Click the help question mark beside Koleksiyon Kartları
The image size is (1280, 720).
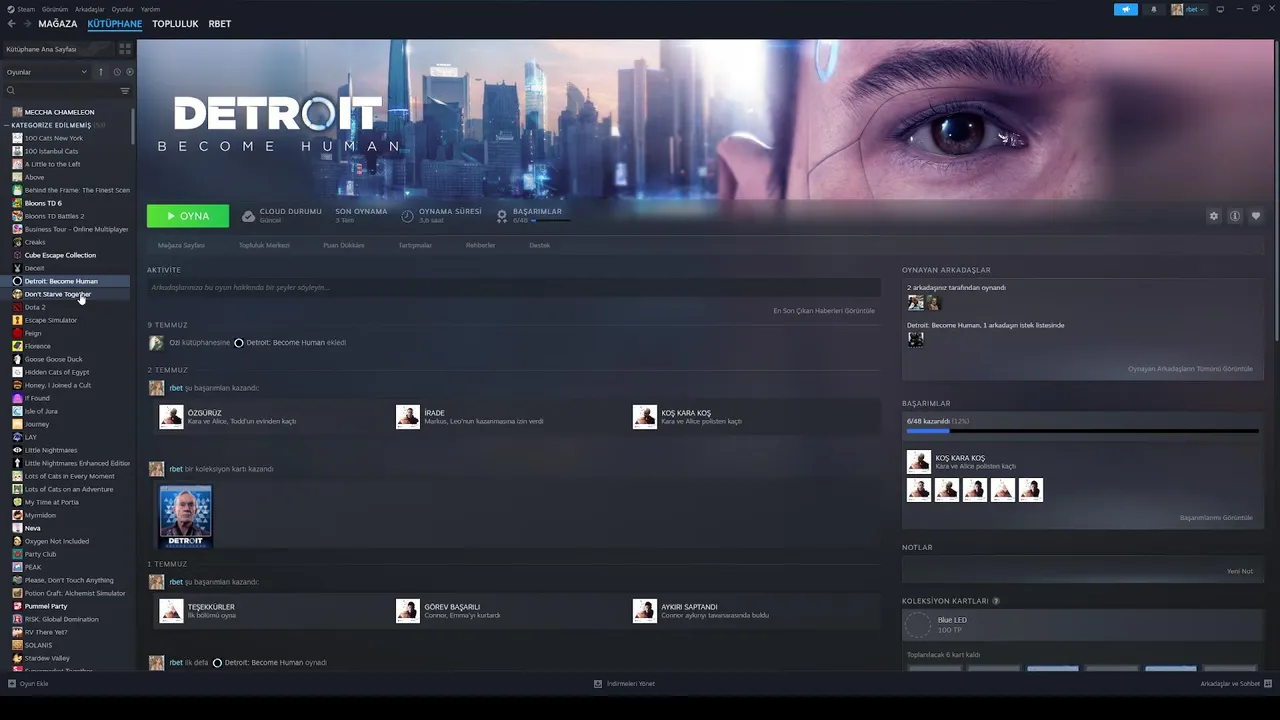coord(996,601)
